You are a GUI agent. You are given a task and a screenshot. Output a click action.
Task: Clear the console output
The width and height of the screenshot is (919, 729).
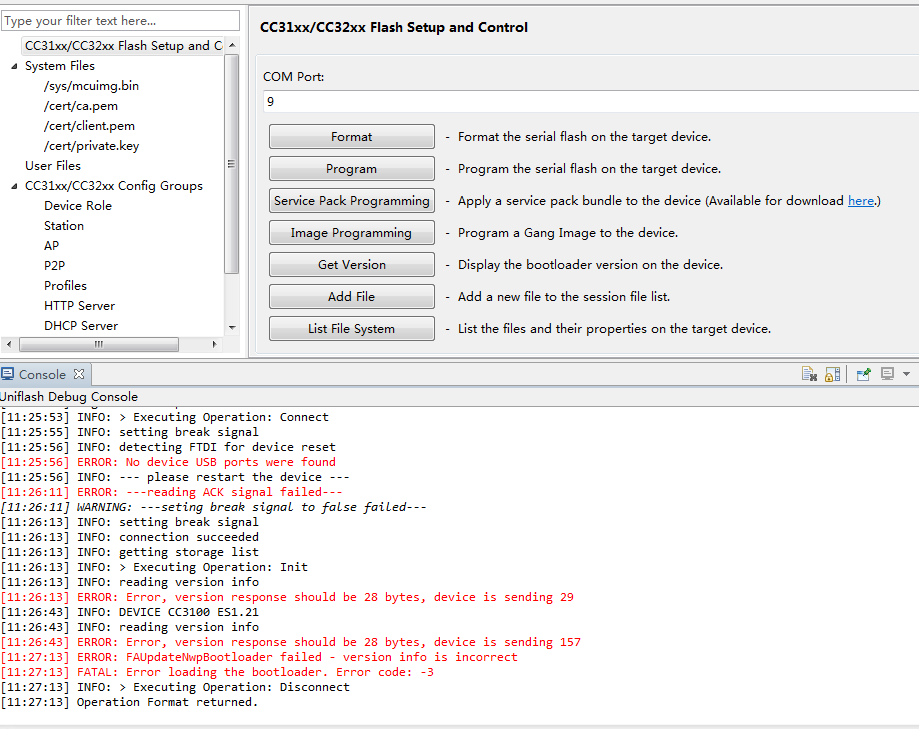click(x=809, y=374)
